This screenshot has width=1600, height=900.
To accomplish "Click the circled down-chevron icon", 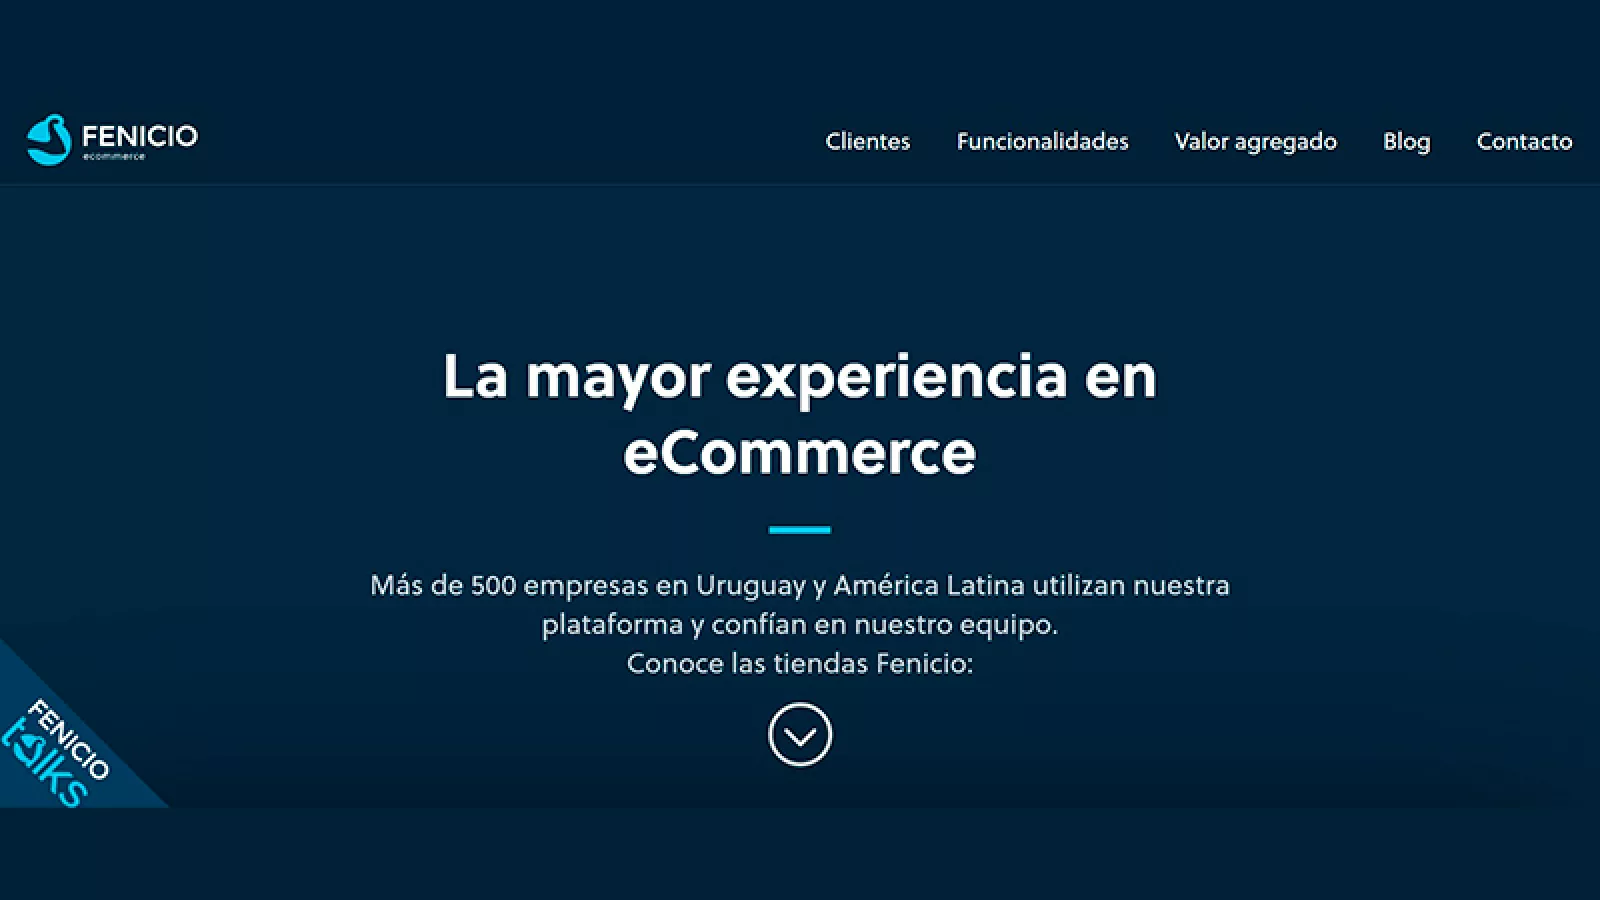I will coord(800,735).
